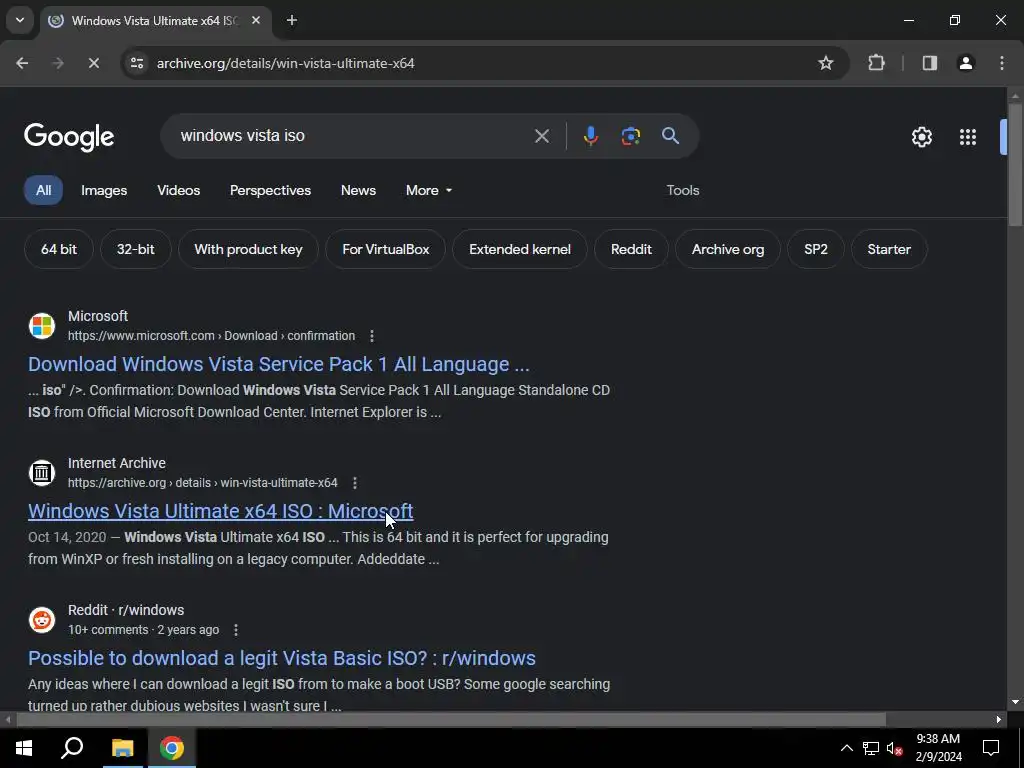
Task: Click the scroll down arrow on scrollbar
Action: click(1015, 702)
